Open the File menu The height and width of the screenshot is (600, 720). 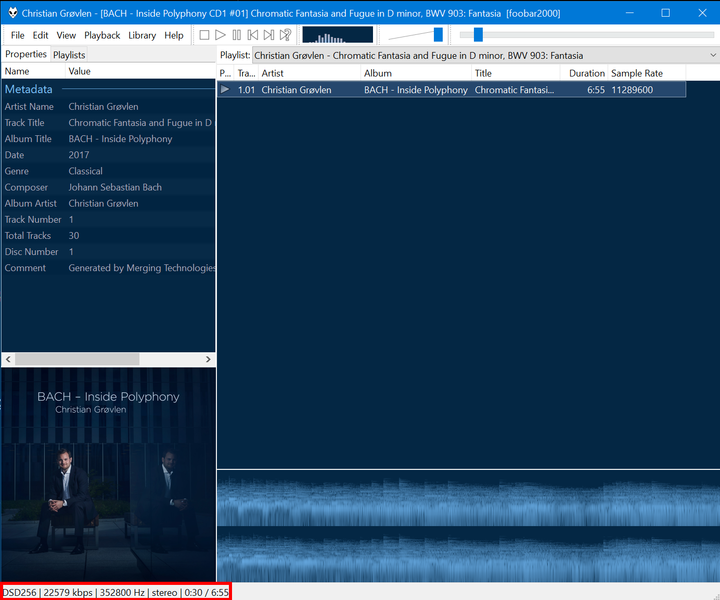point(17,35)
